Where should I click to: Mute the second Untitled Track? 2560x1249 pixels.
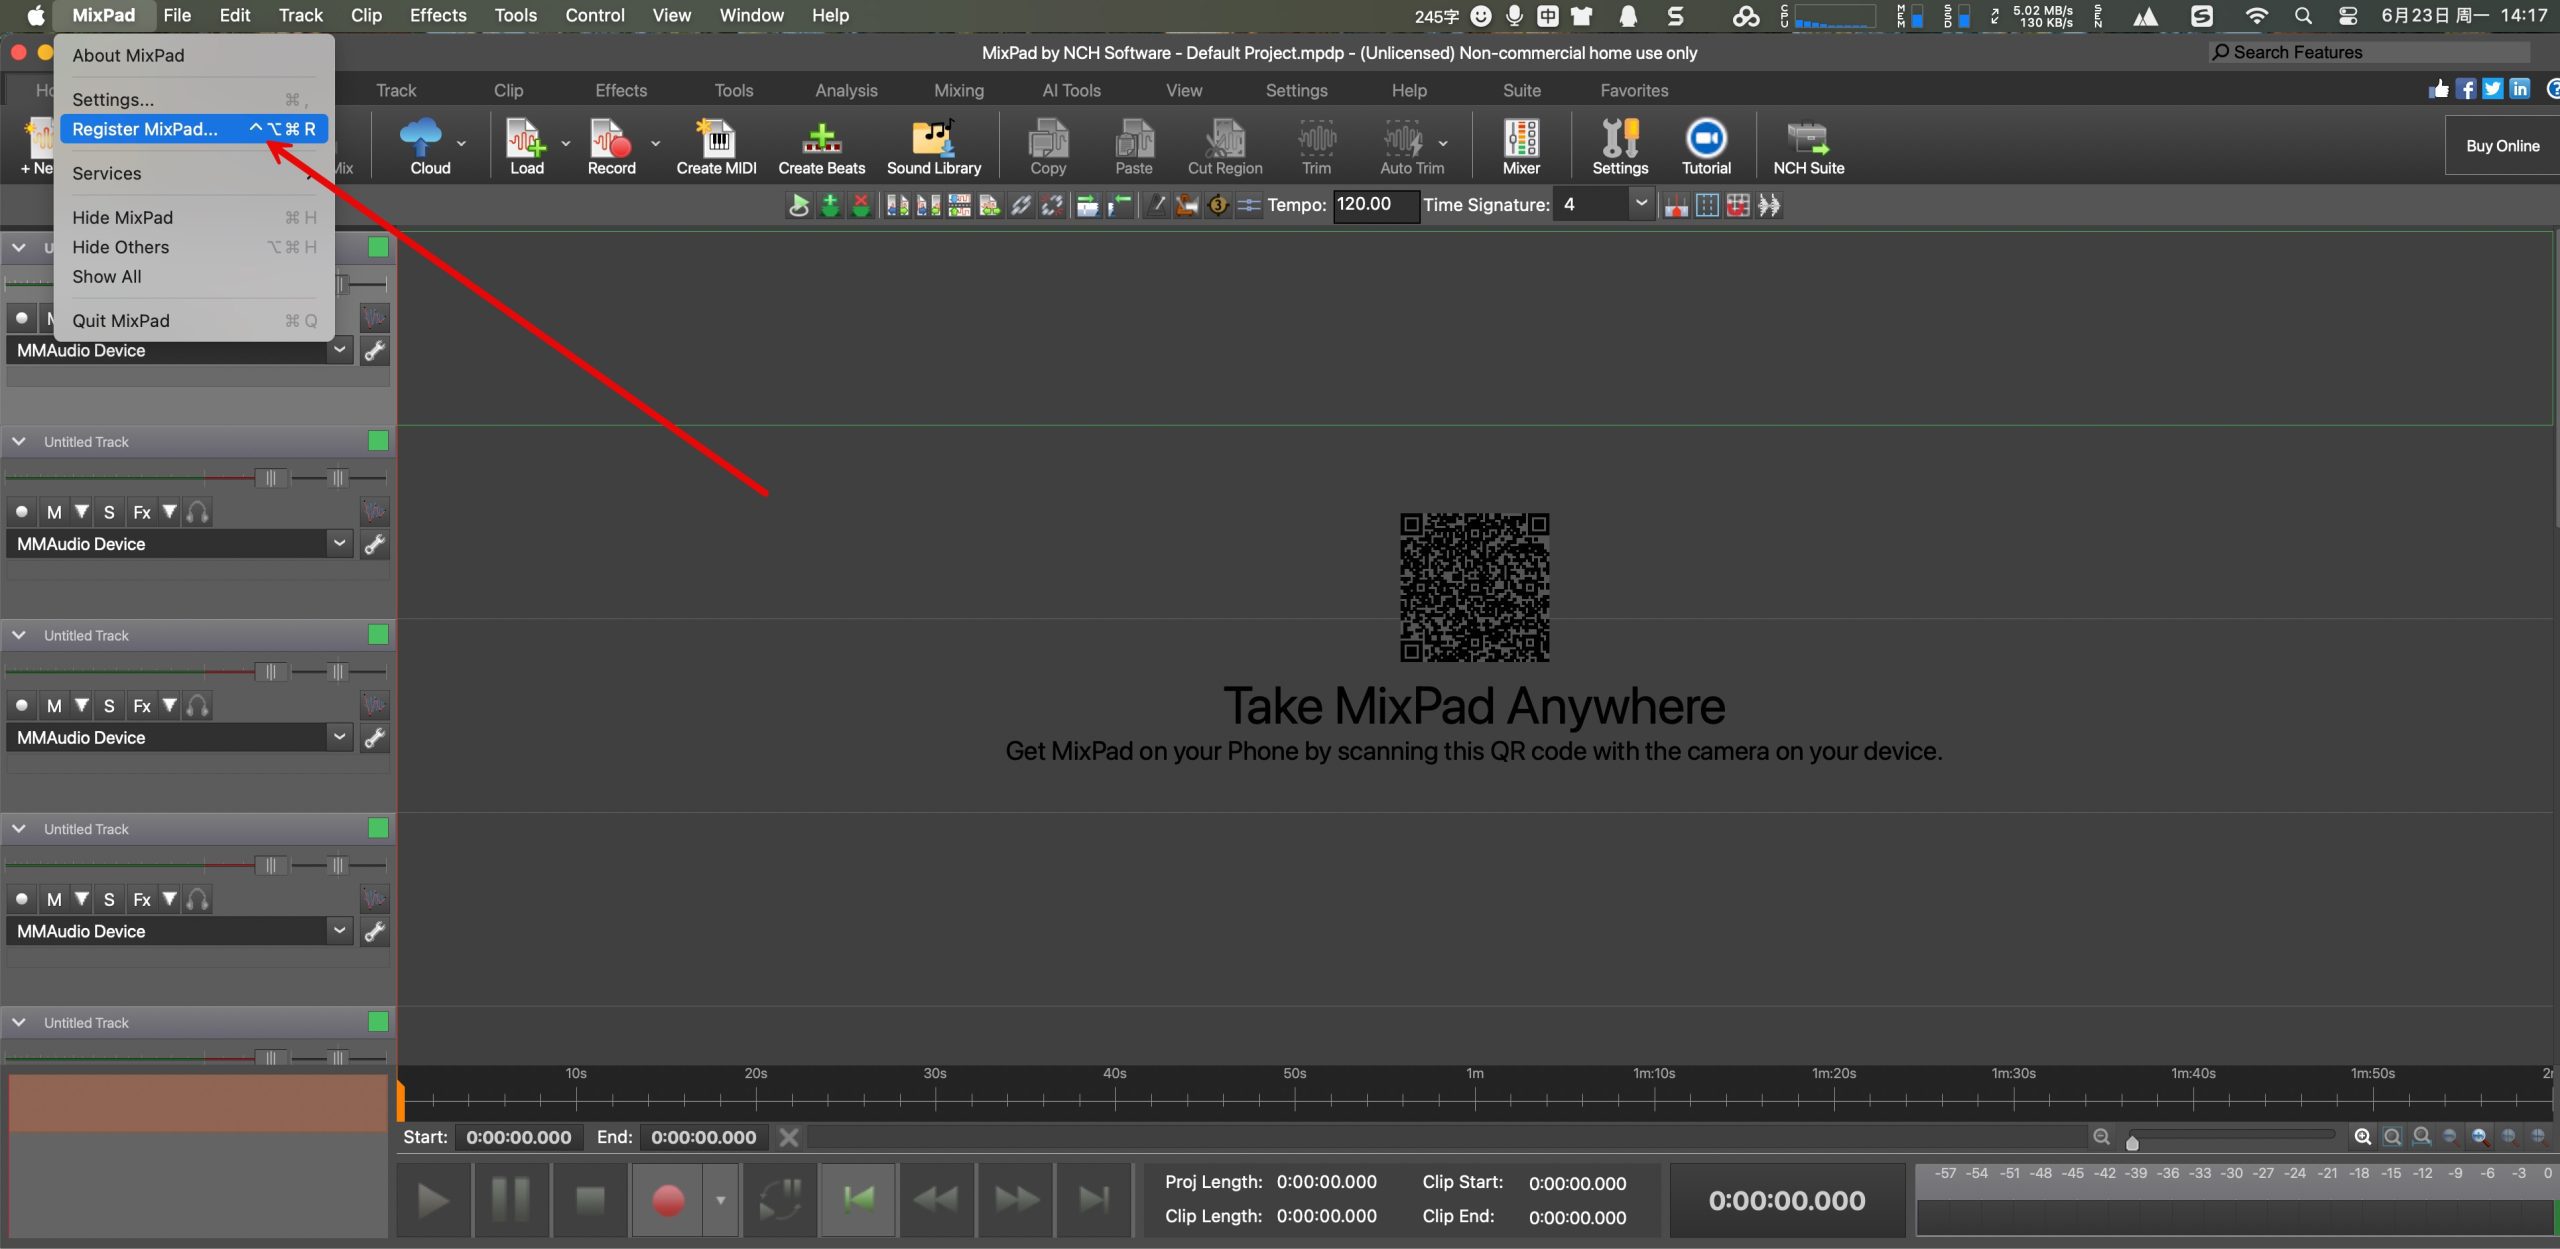tap(54, 512)
